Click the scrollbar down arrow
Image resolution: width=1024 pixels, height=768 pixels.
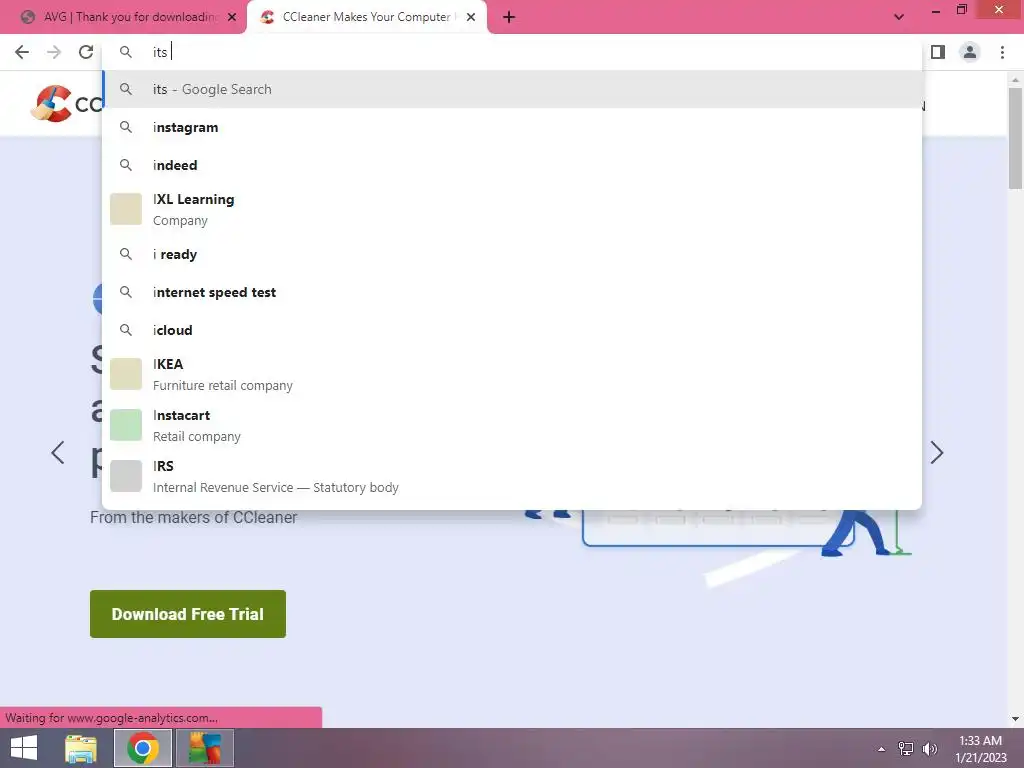click(x=1015, y=719)
